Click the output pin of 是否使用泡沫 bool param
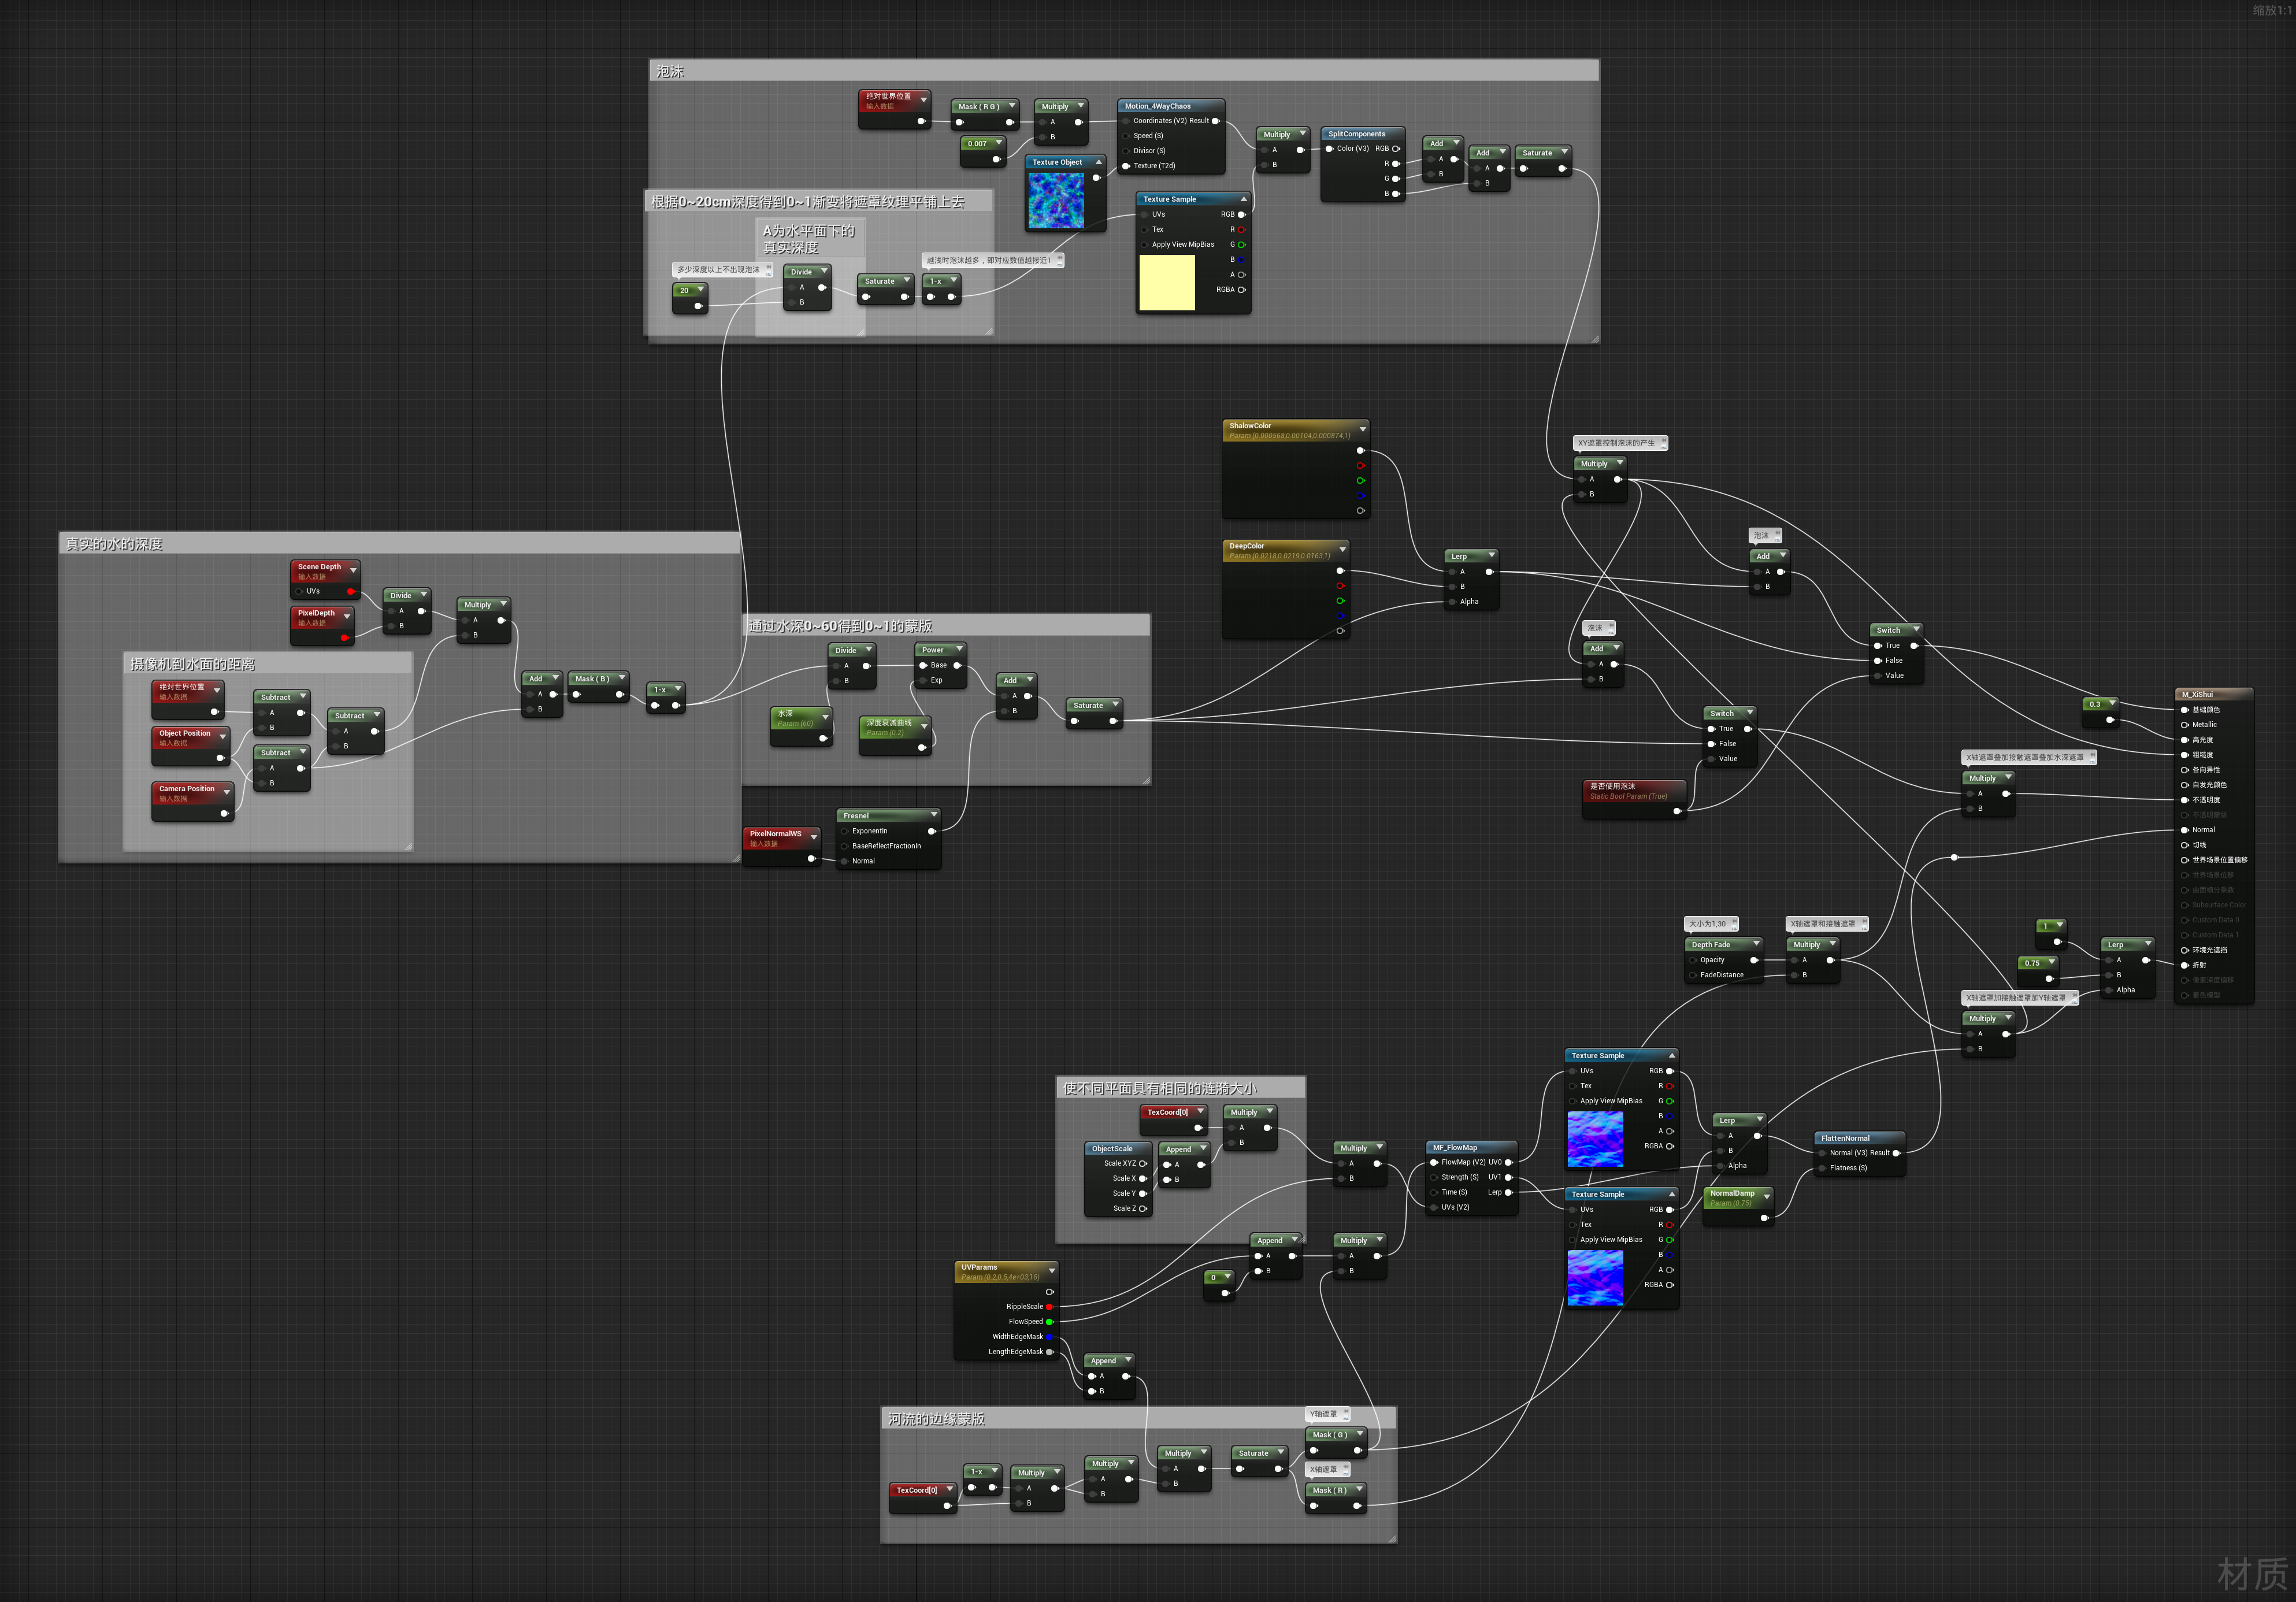2296x1602 pixels. click(1677, 811)
